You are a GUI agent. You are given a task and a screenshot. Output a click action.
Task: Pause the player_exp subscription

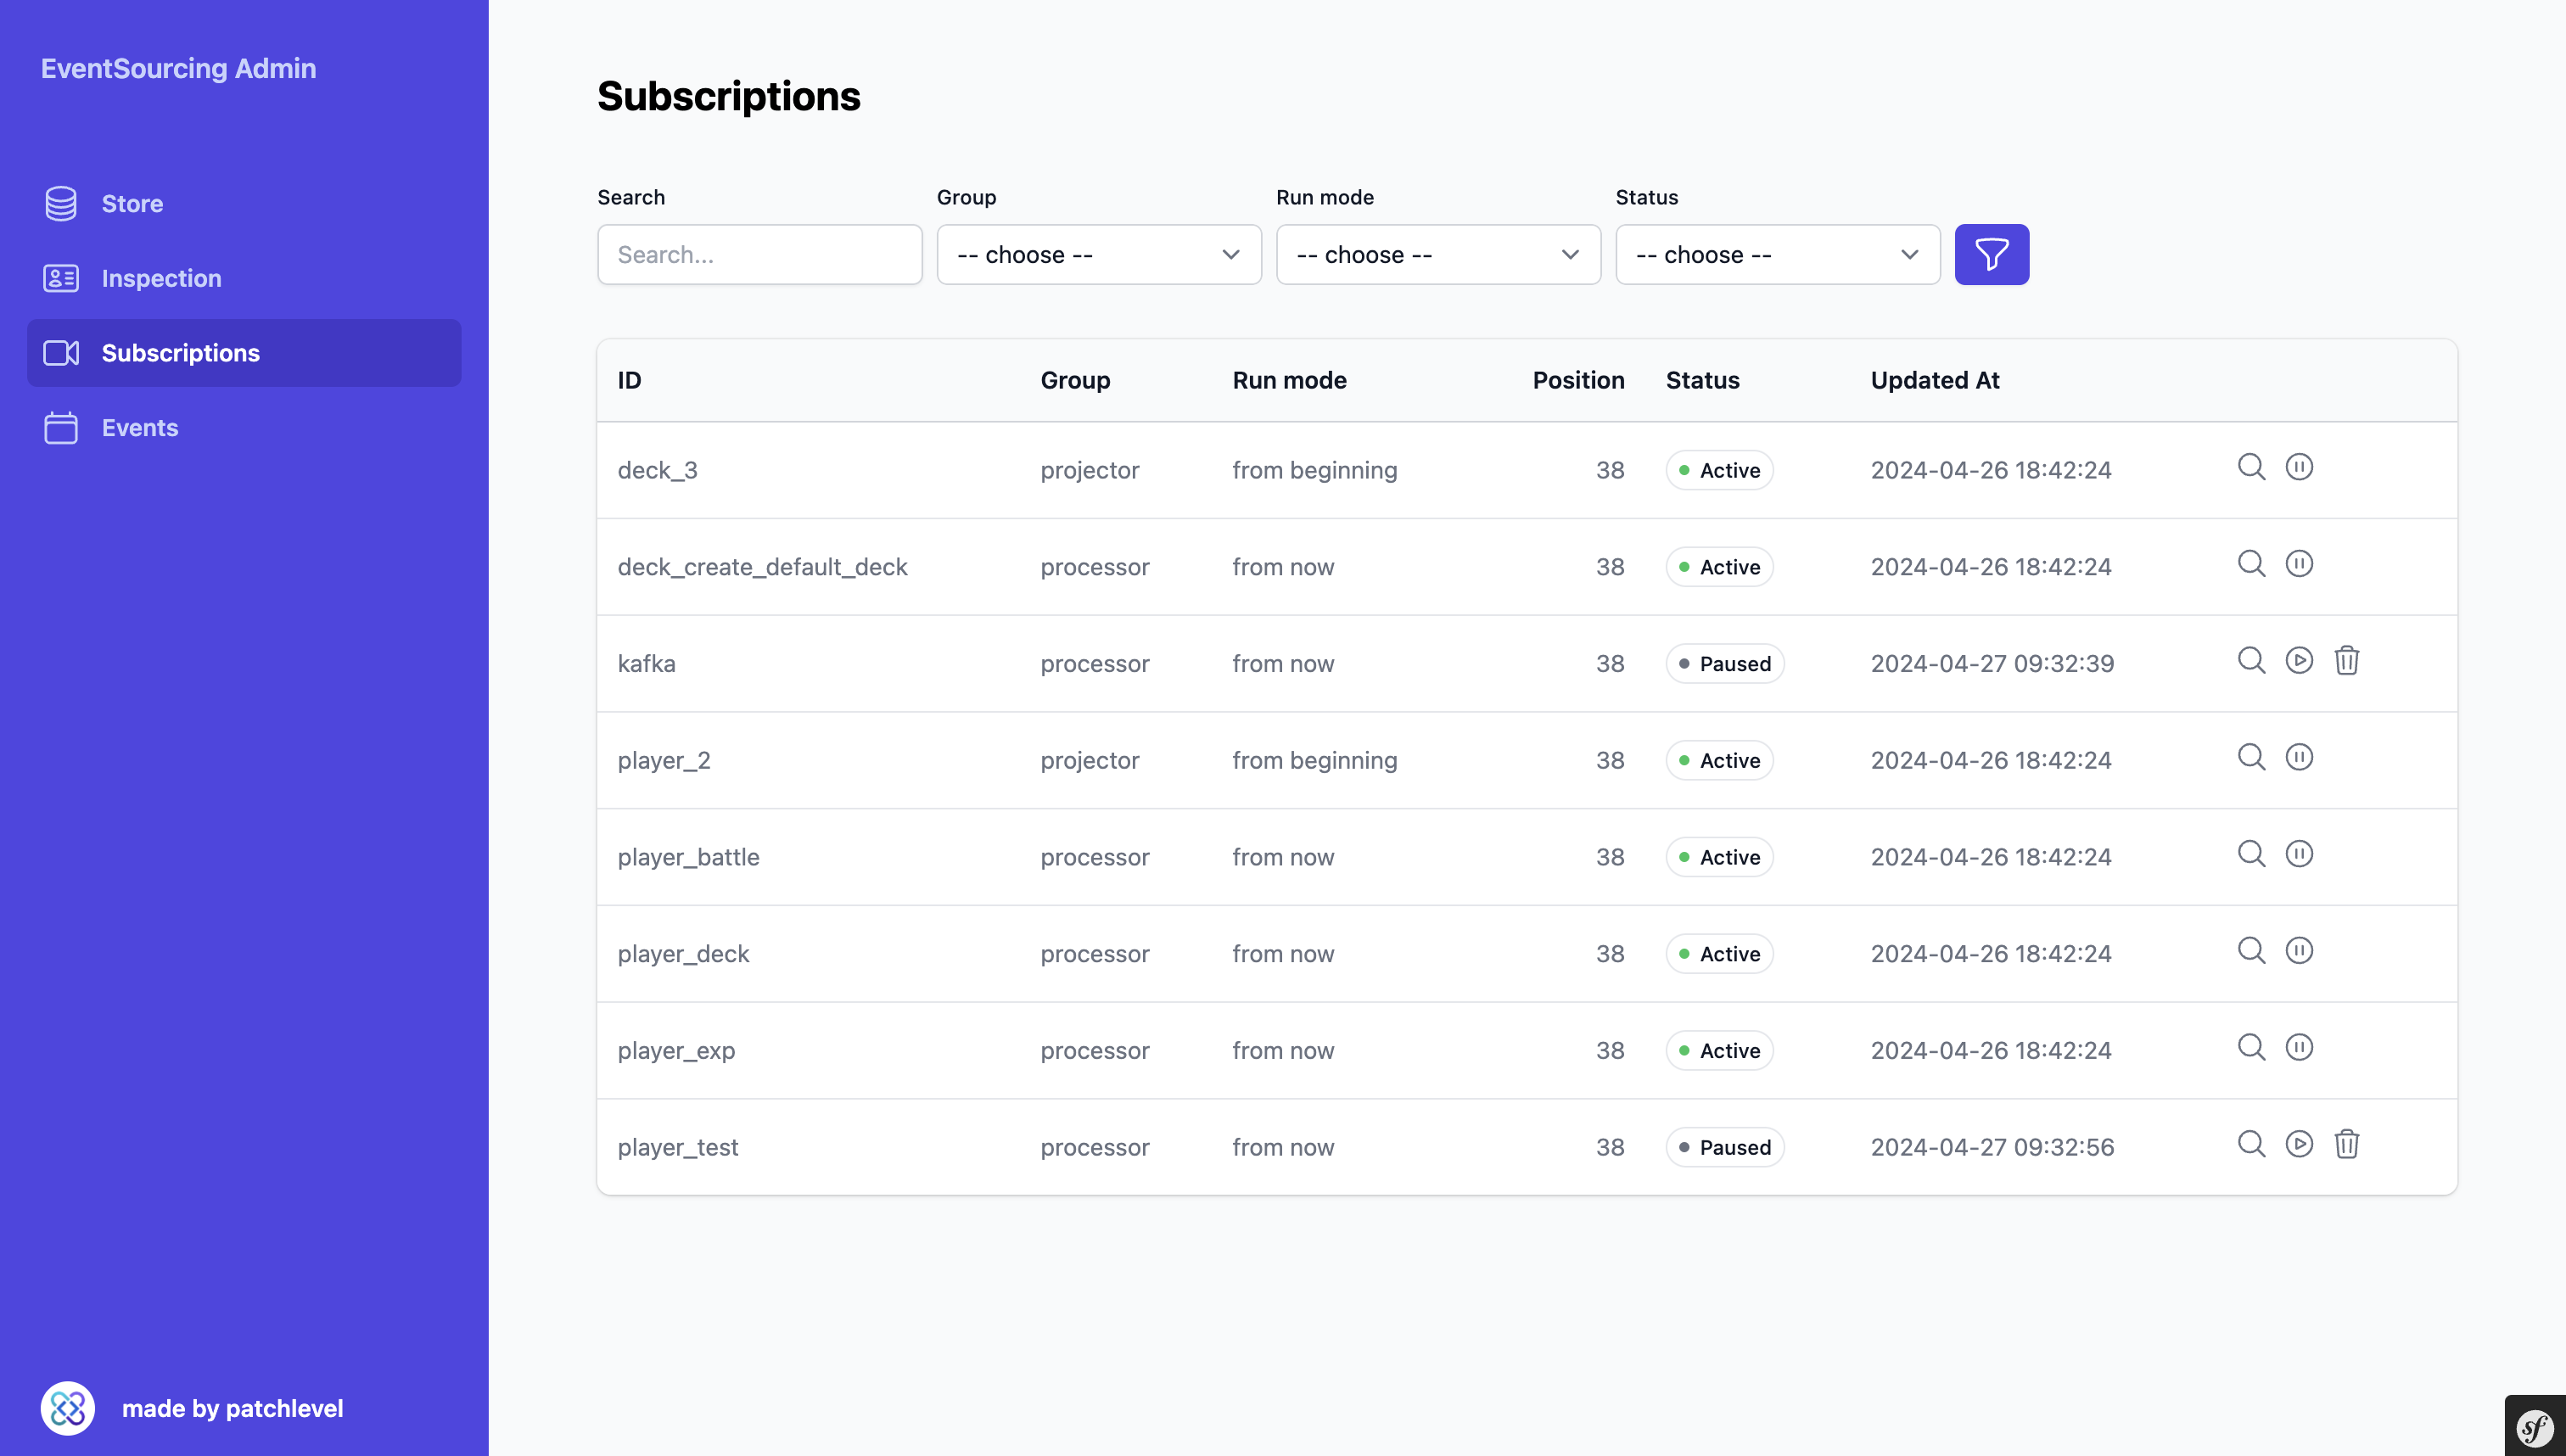[x=2299, y=1047]
